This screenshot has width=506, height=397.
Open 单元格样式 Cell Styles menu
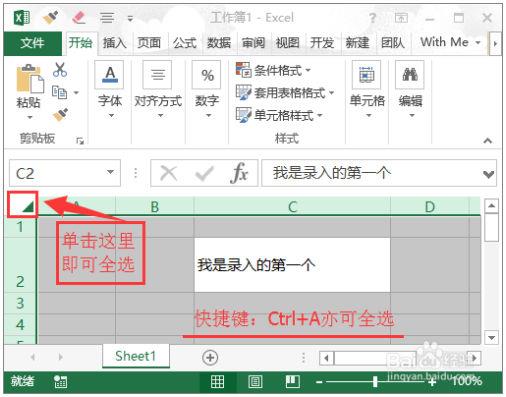pyautogui.click(x=279, y=115)
